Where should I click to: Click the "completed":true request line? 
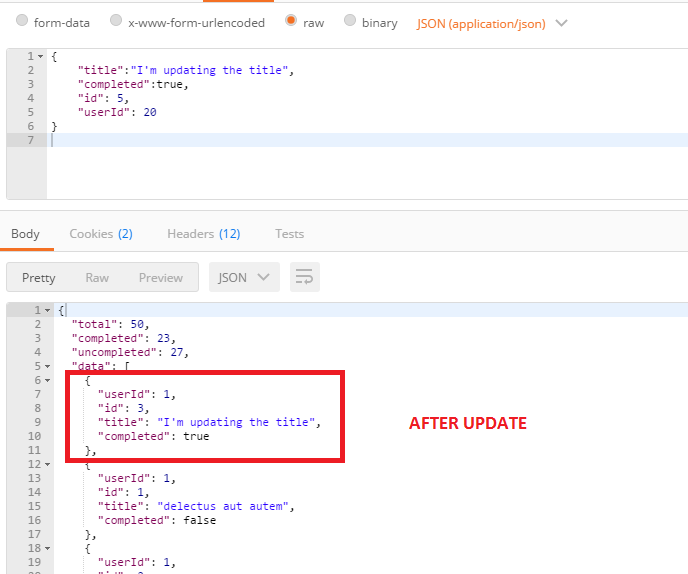pyautogui.click(x=133, y=84)
